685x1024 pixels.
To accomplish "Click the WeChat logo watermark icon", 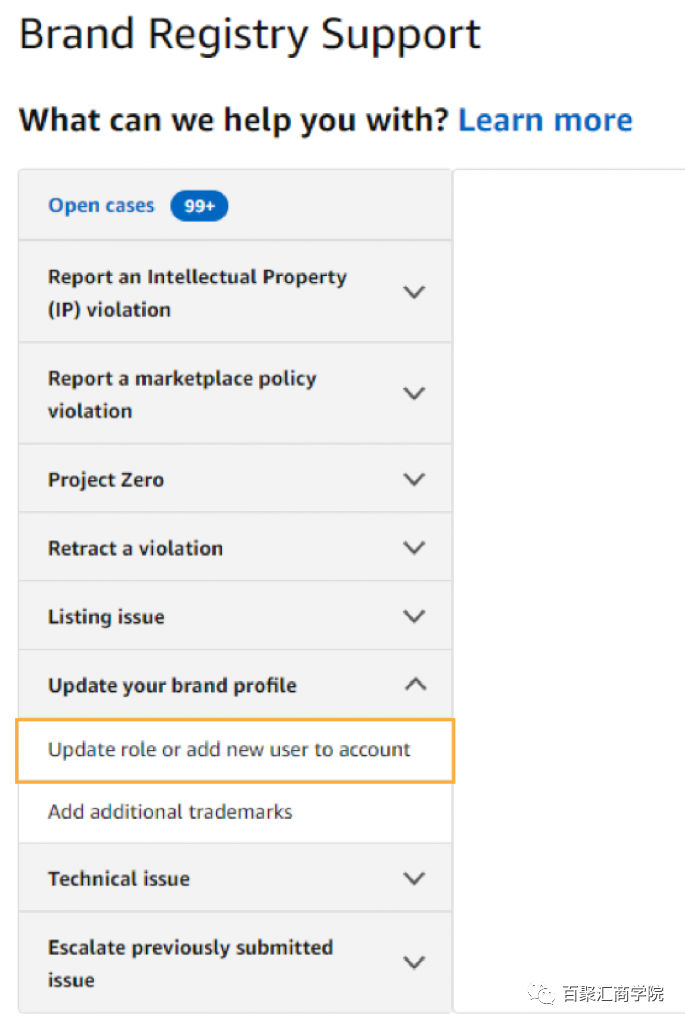I will (542, 993).
